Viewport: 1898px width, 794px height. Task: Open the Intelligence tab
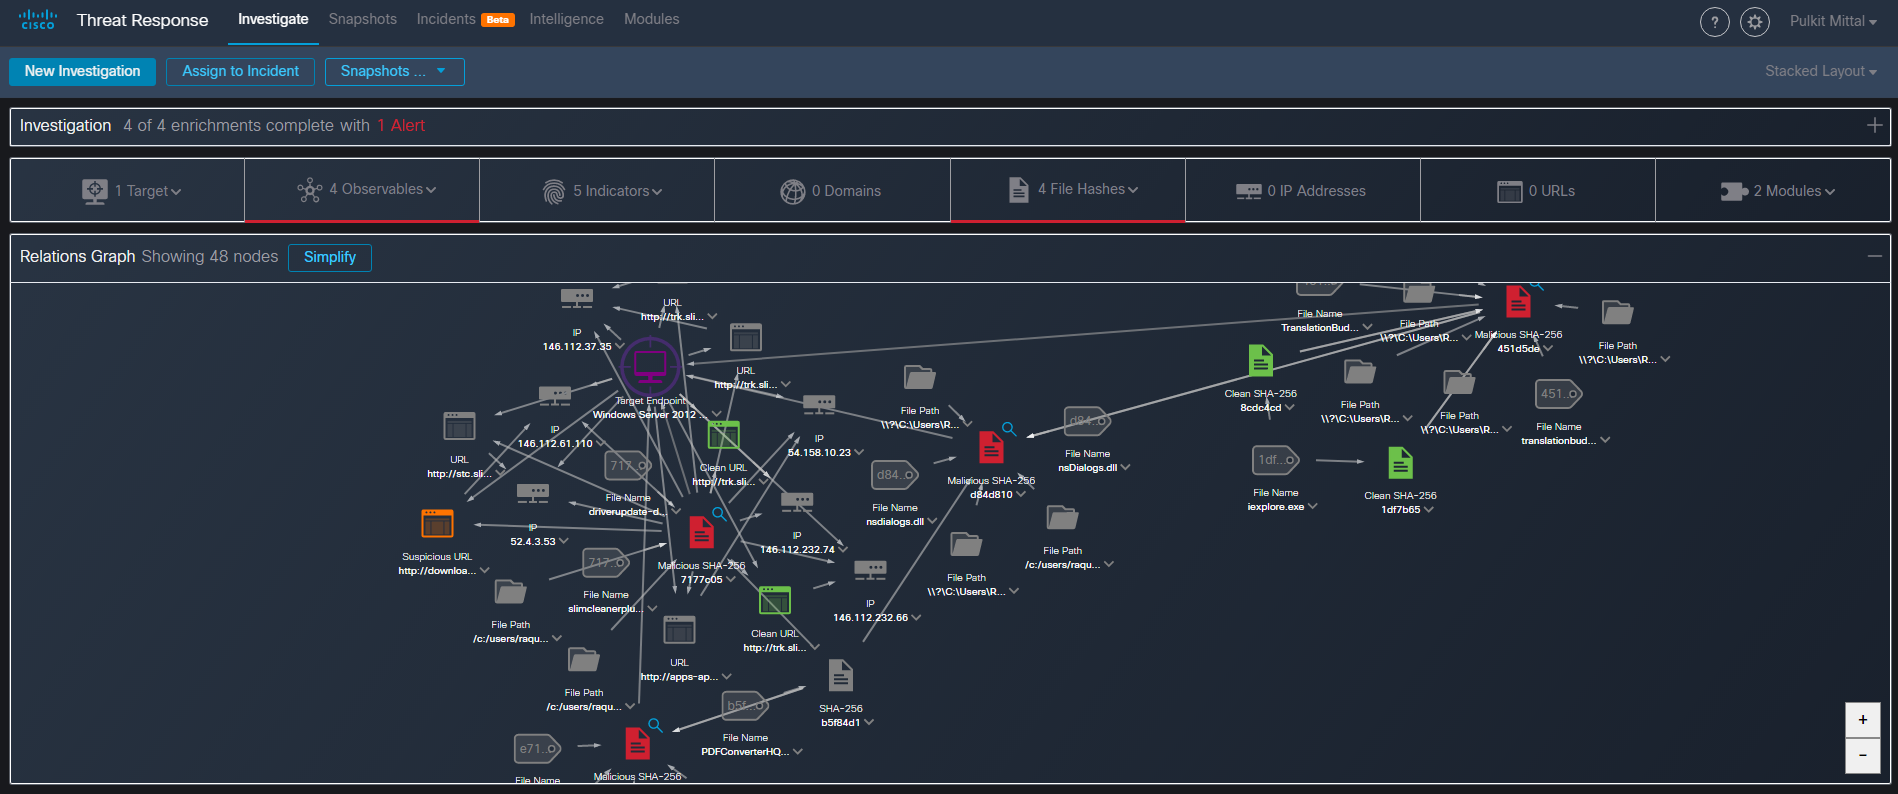pos(566,19)
